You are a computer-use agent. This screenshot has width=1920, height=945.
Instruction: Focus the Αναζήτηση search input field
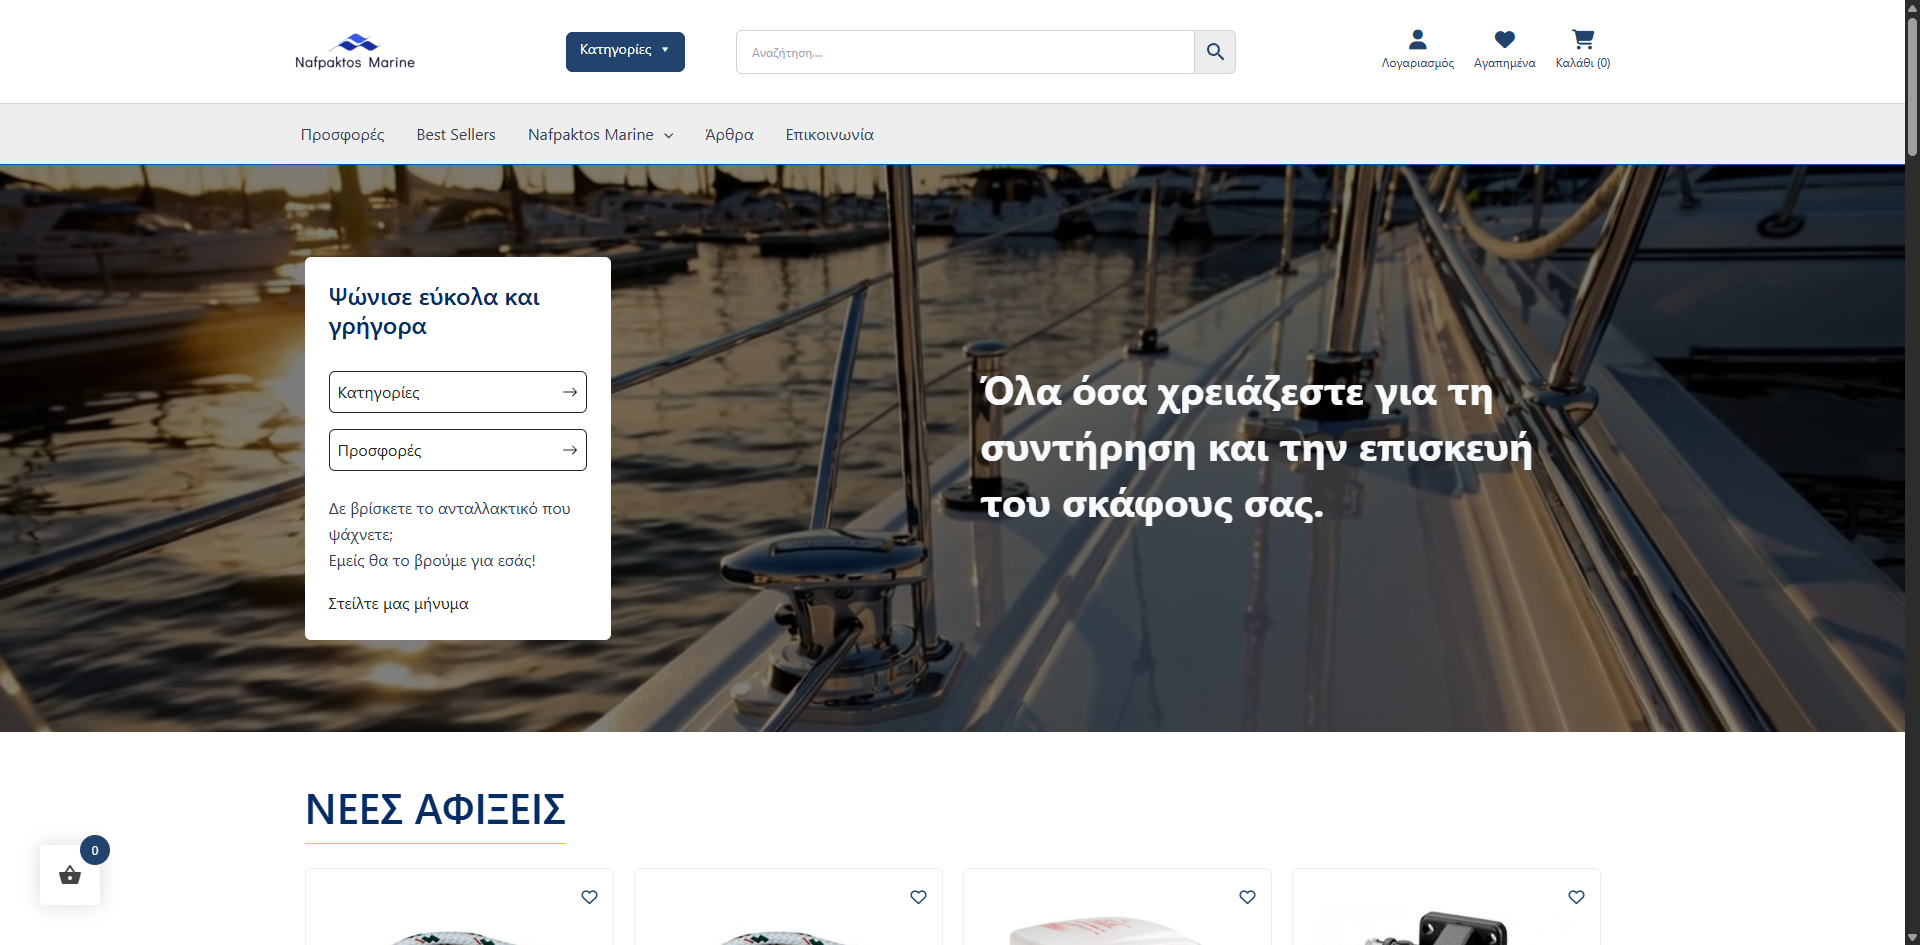(x=965, y=52)
